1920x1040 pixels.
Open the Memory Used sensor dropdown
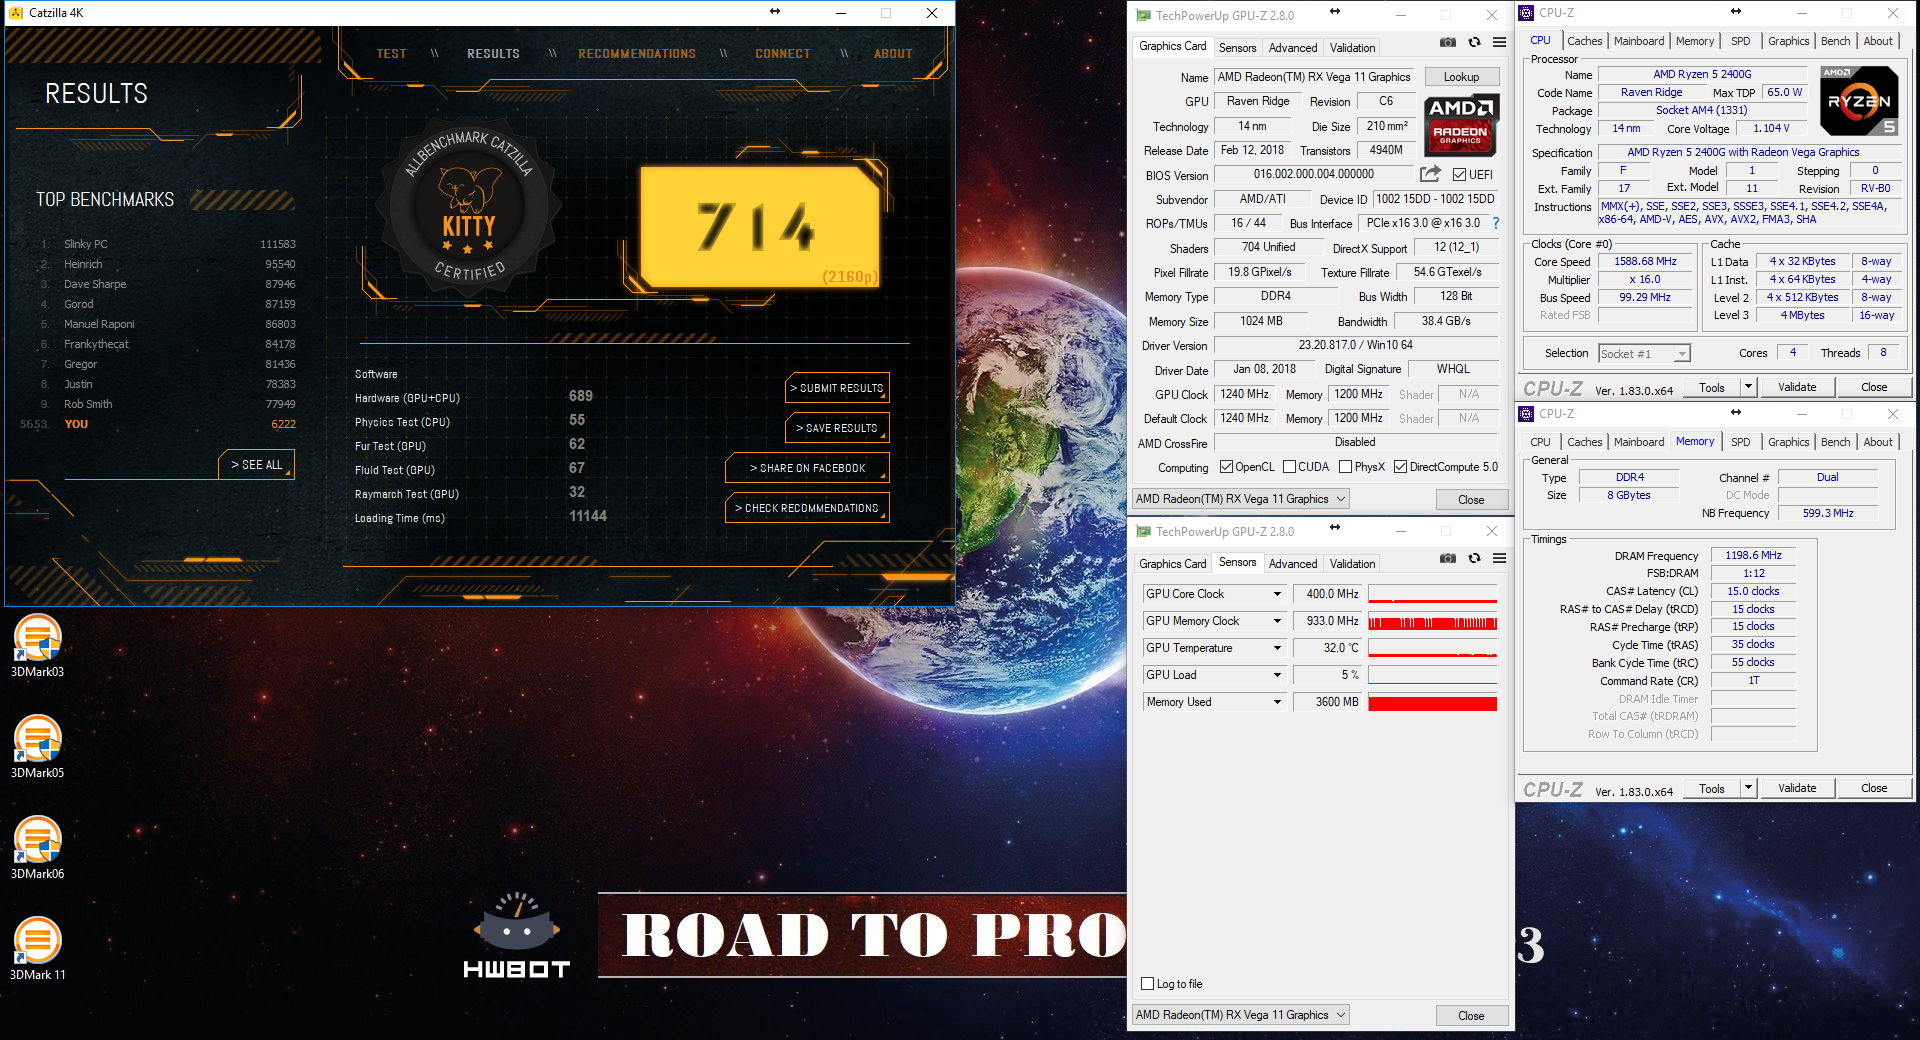(1277, 702)
